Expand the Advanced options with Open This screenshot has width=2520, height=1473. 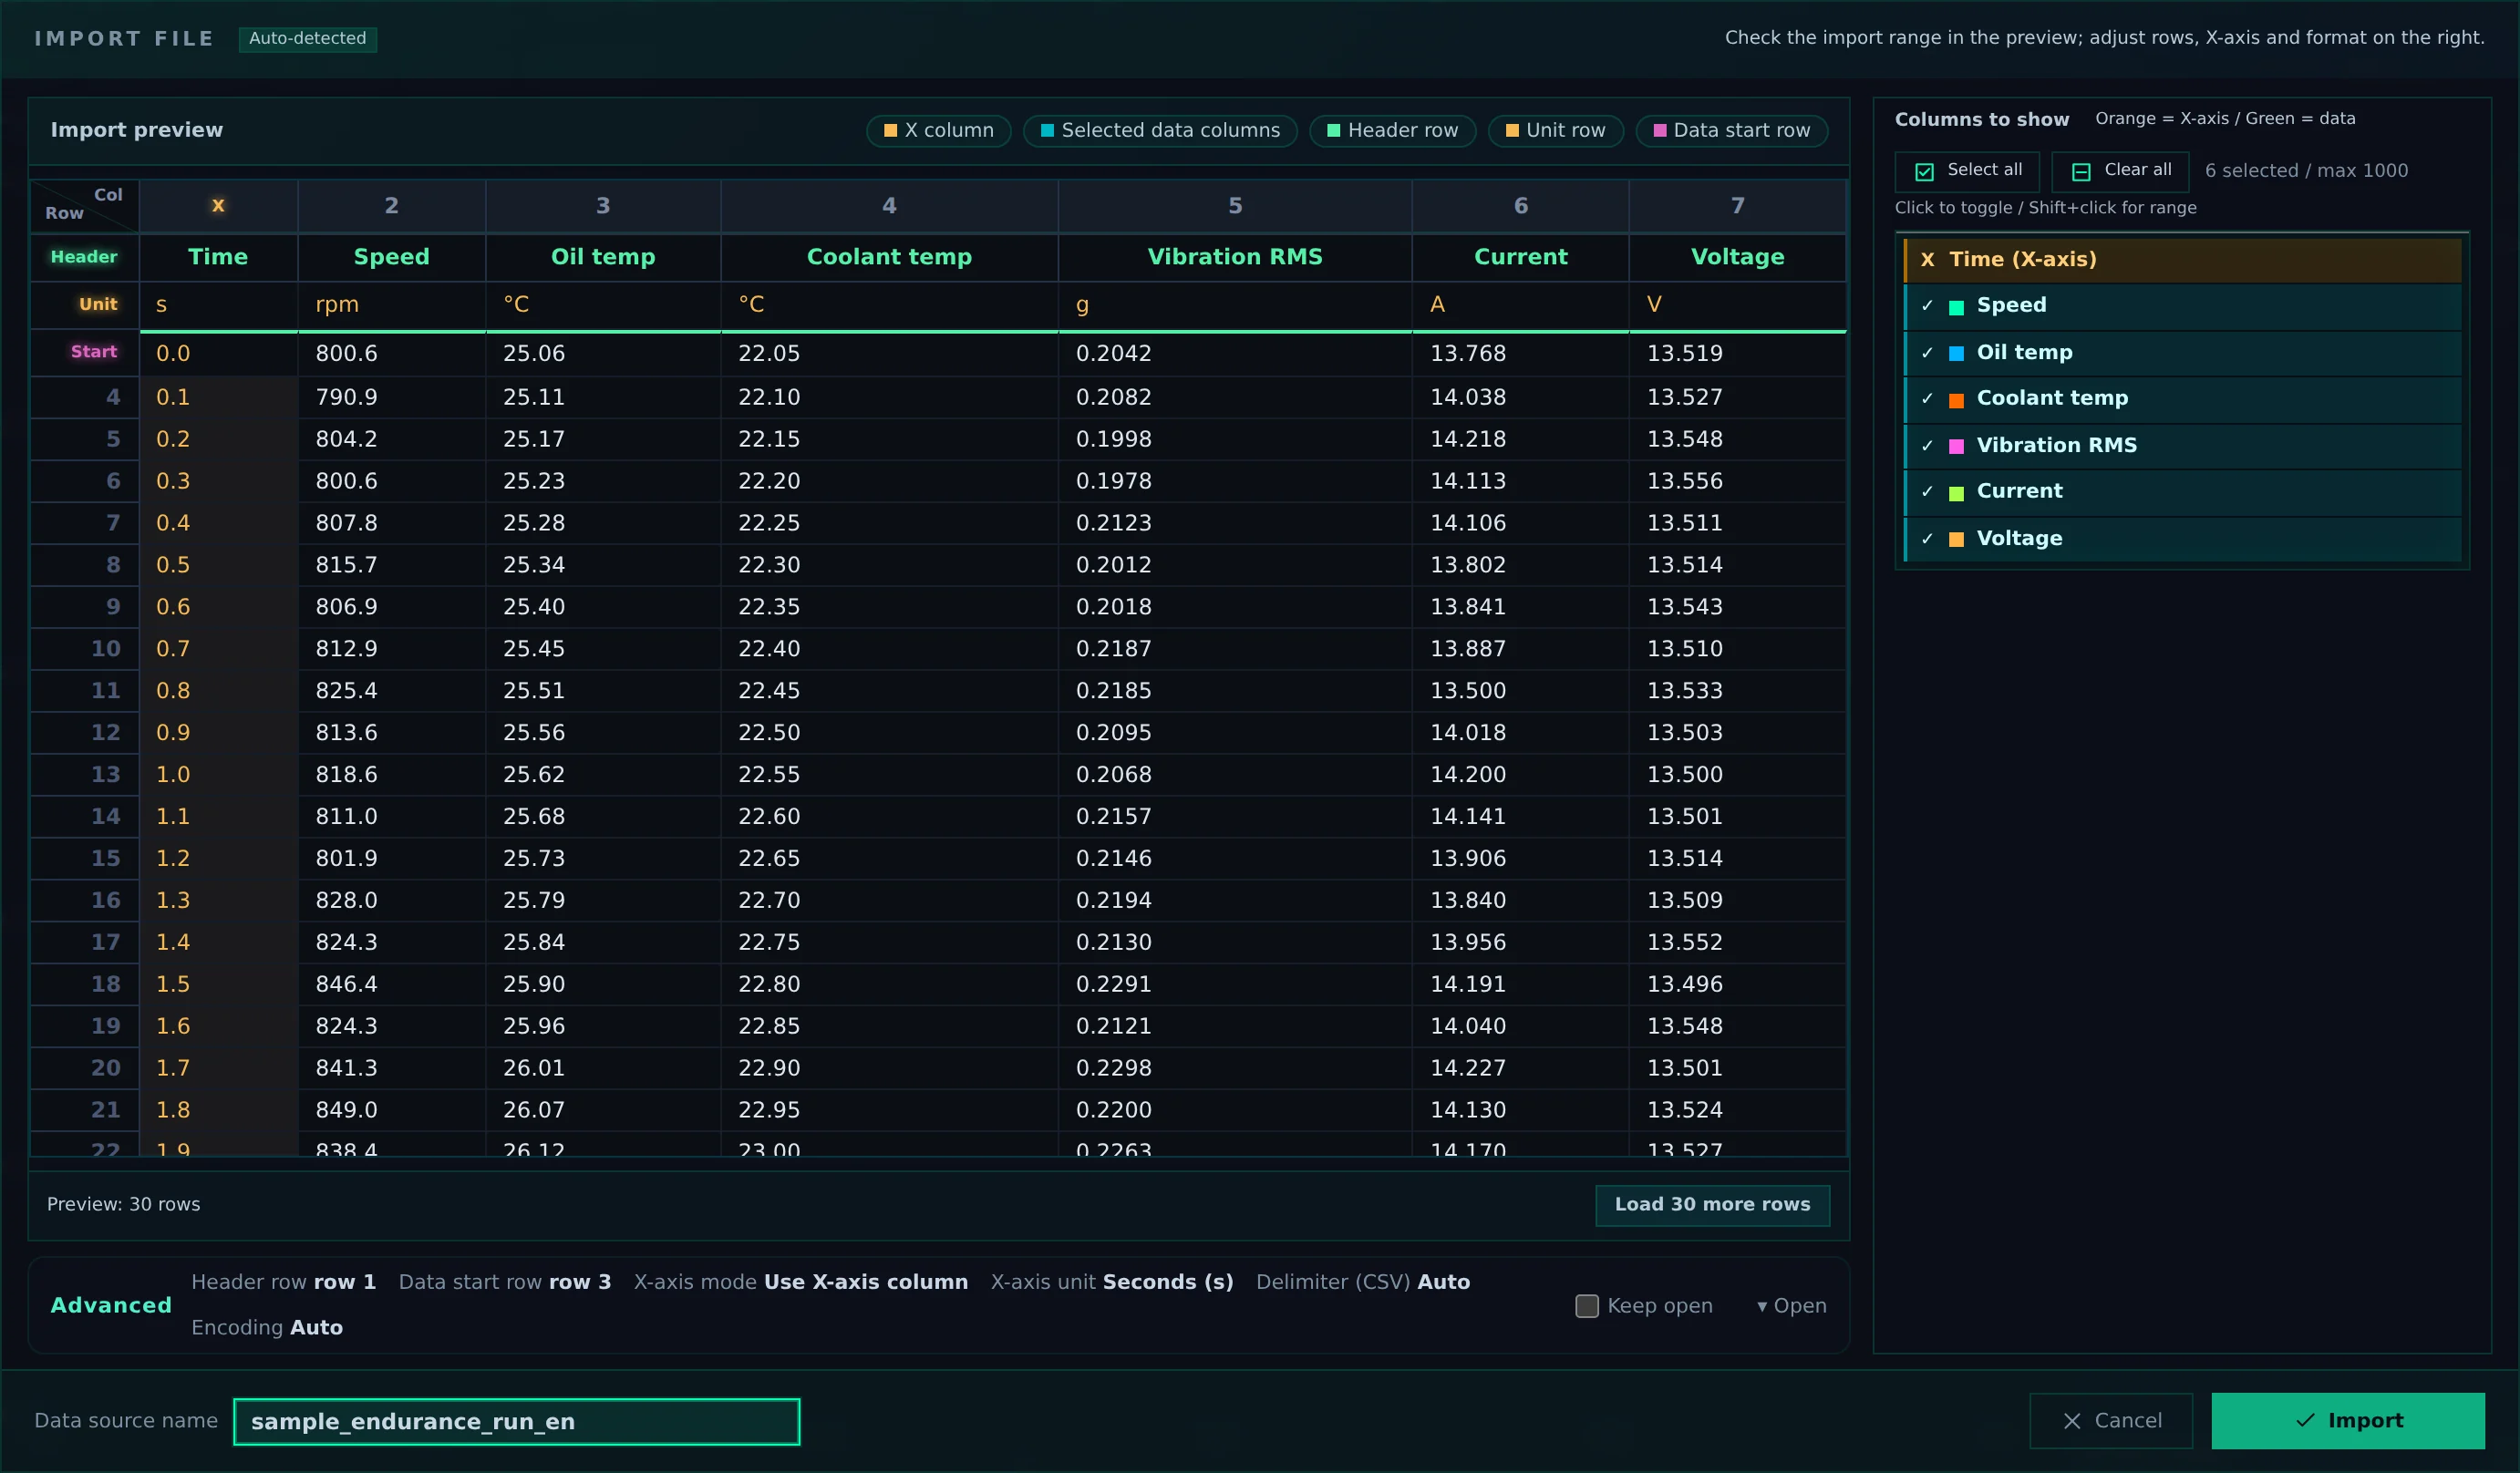1791,1306
